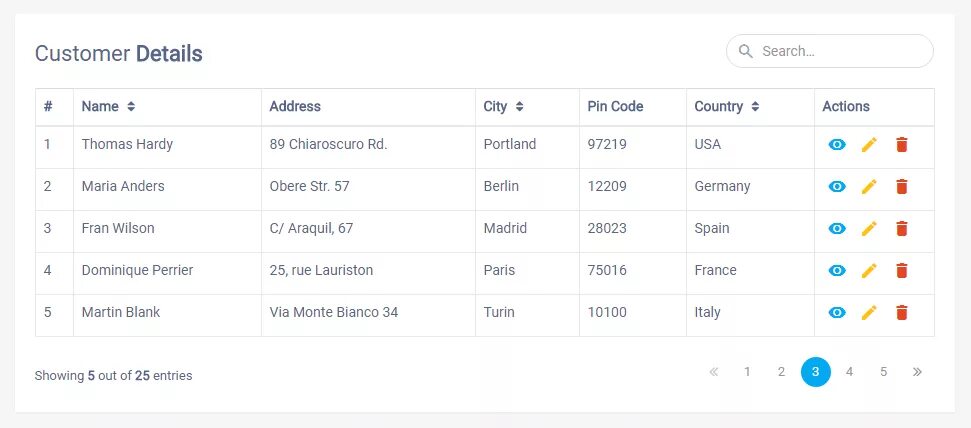The image size is (971, 428).
Task: View Fran Wilson's record with eye icon
Action: pos(837,229)
